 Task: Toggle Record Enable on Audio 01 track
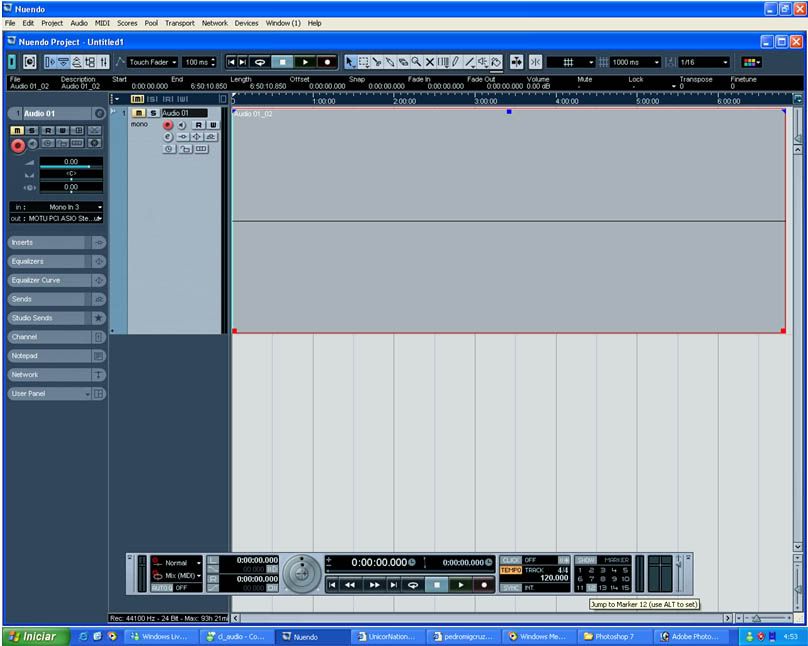(168, 125)
